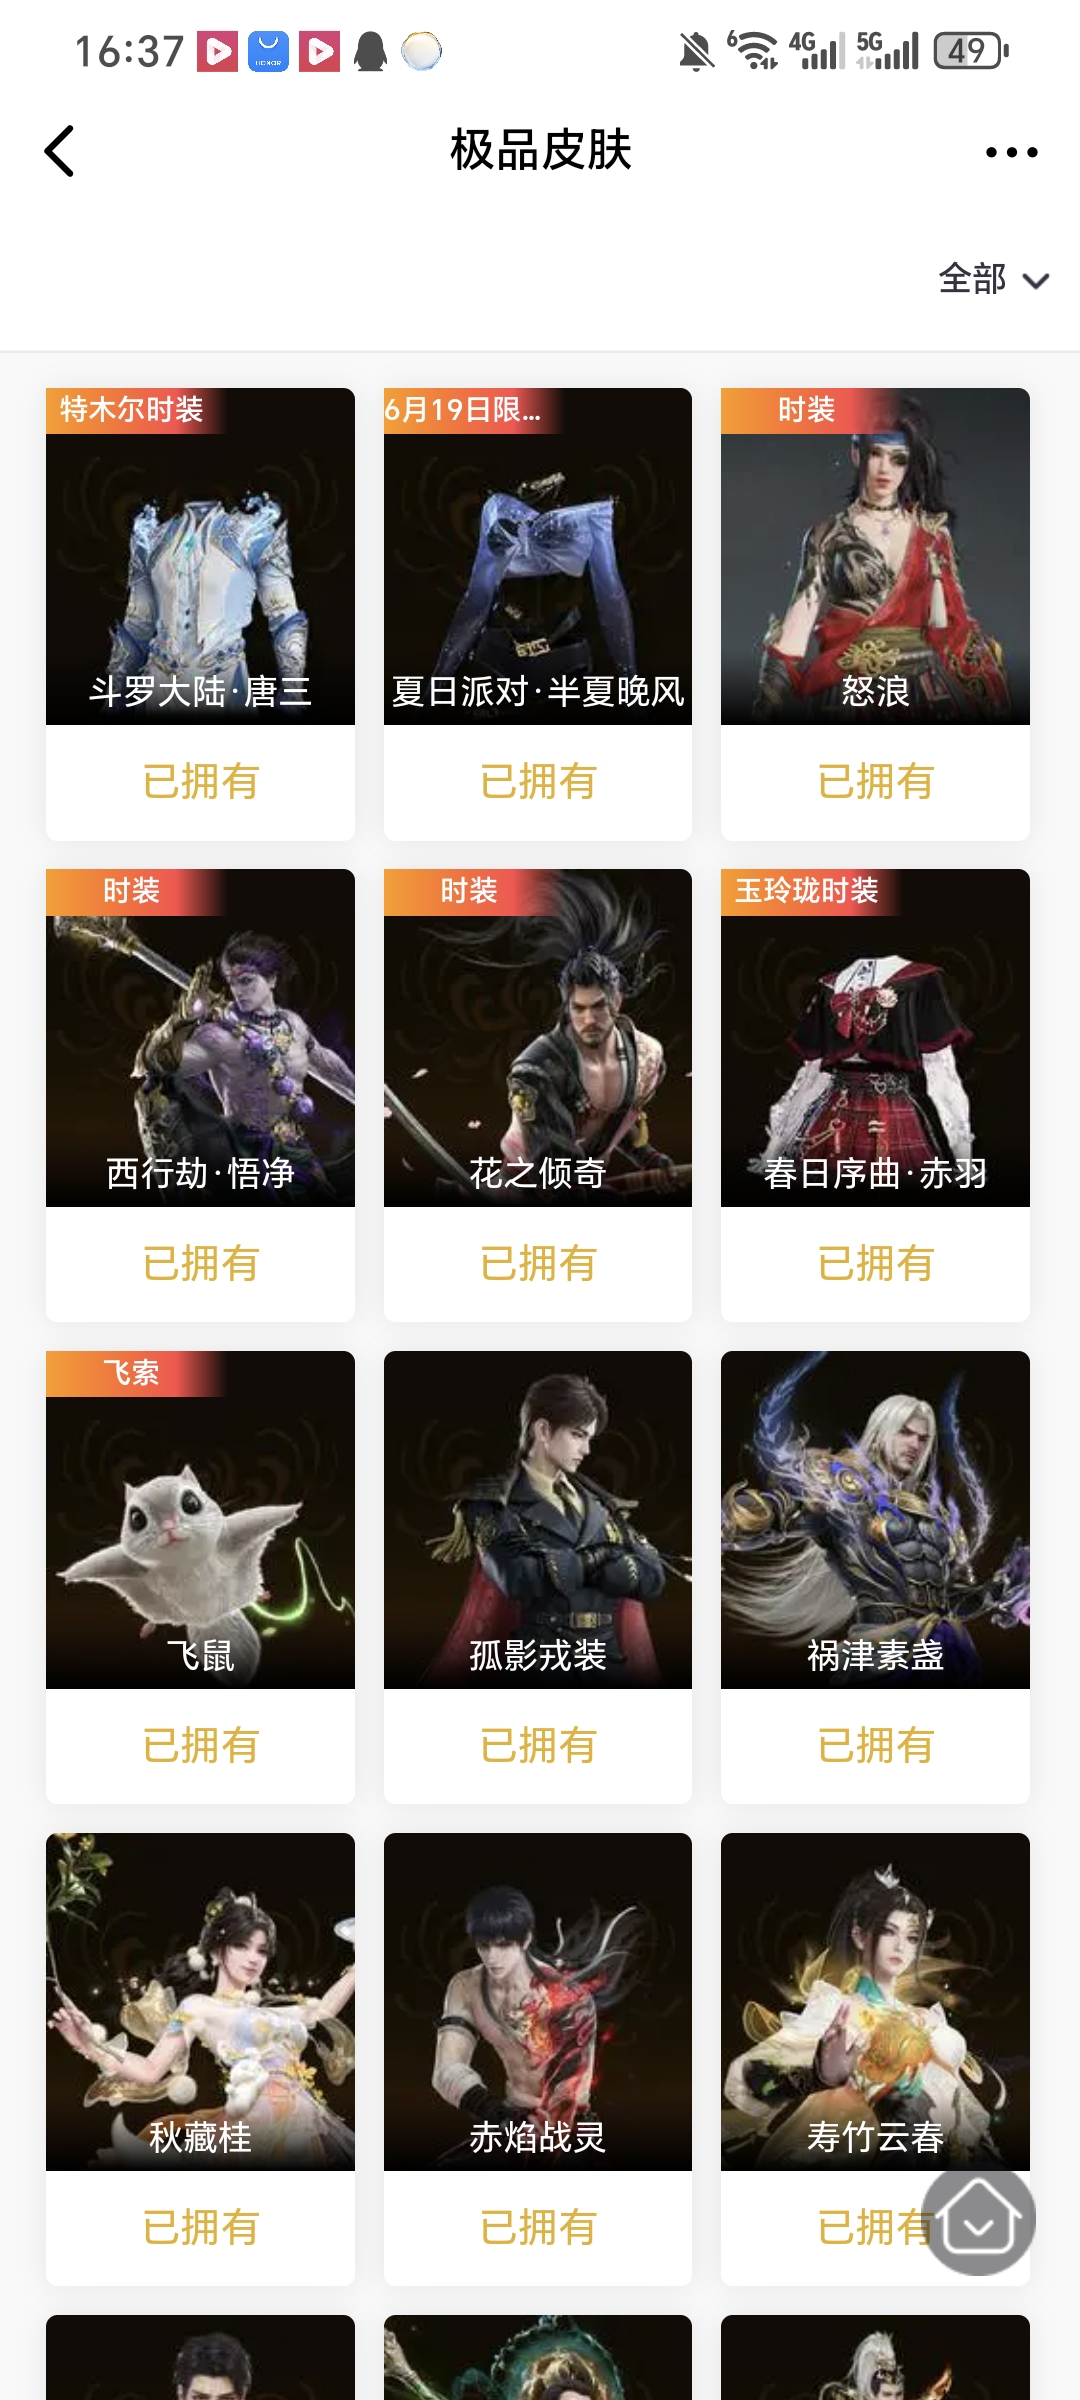The image size is (1080, 2400).
Task: Open the 斗罗大陆·唐三 skin thumbnail
Action: click(x=200, y=556)
